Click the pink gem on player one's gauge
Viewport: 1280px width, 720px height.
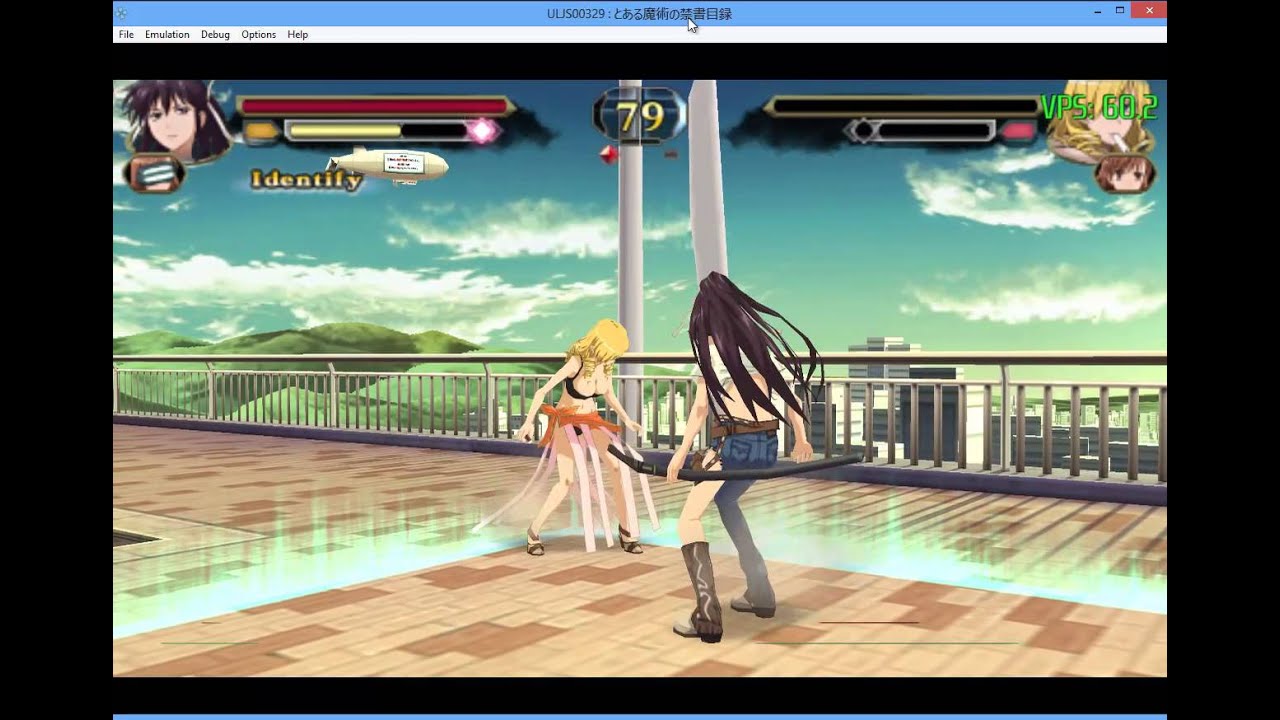pyautogui.click(x=483, y=131)
